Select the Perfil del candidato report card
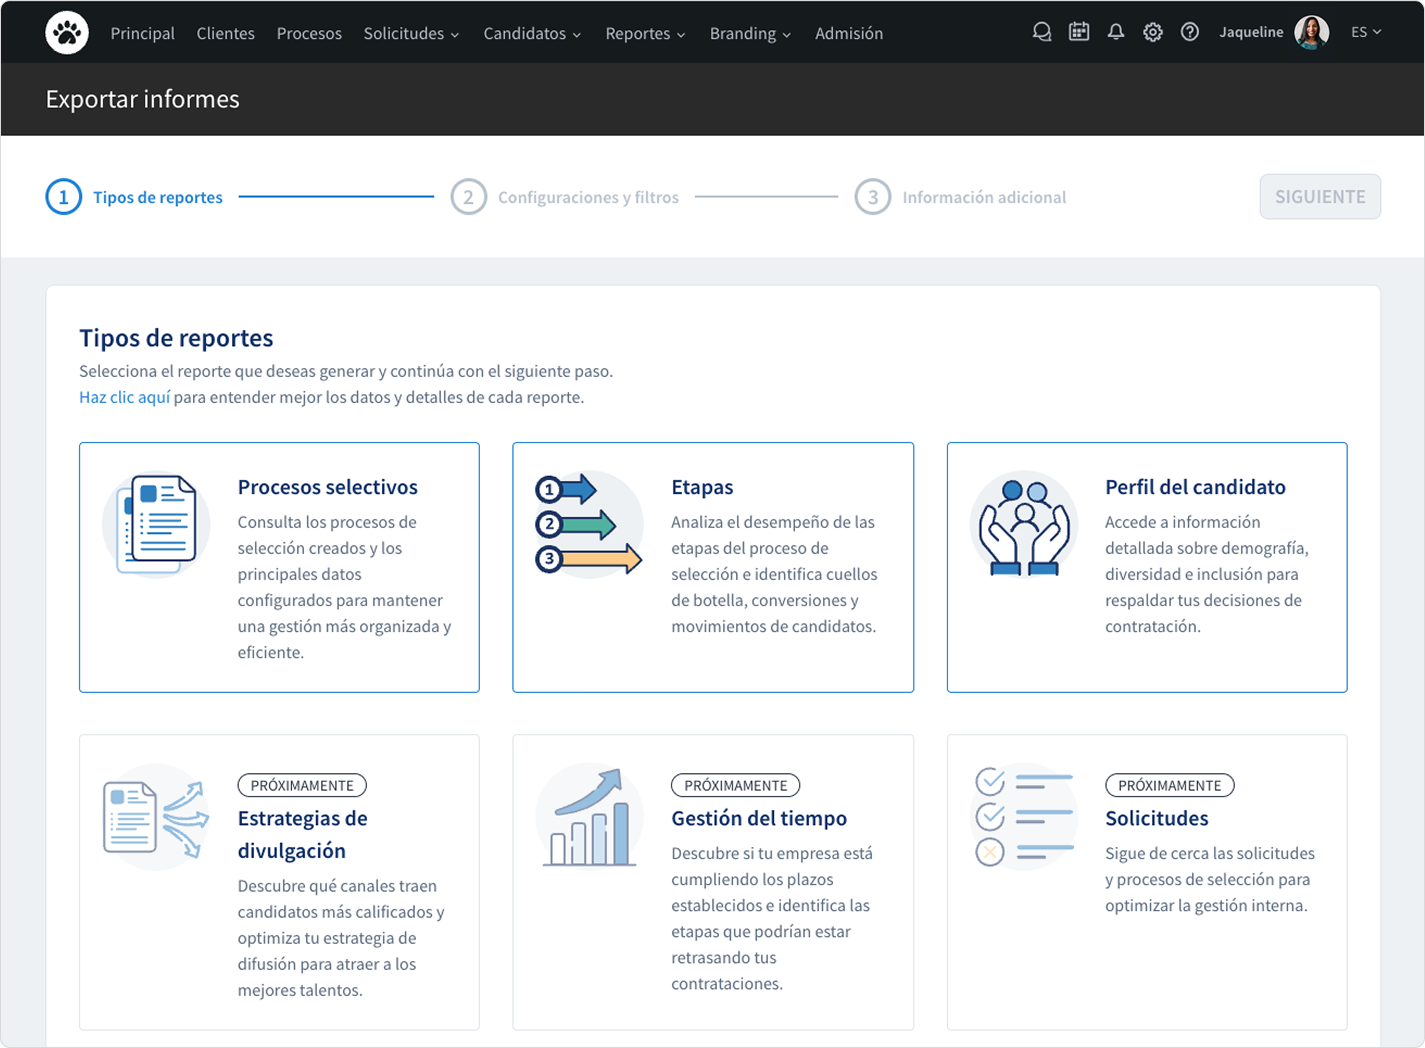 (x=1146, y=567)
